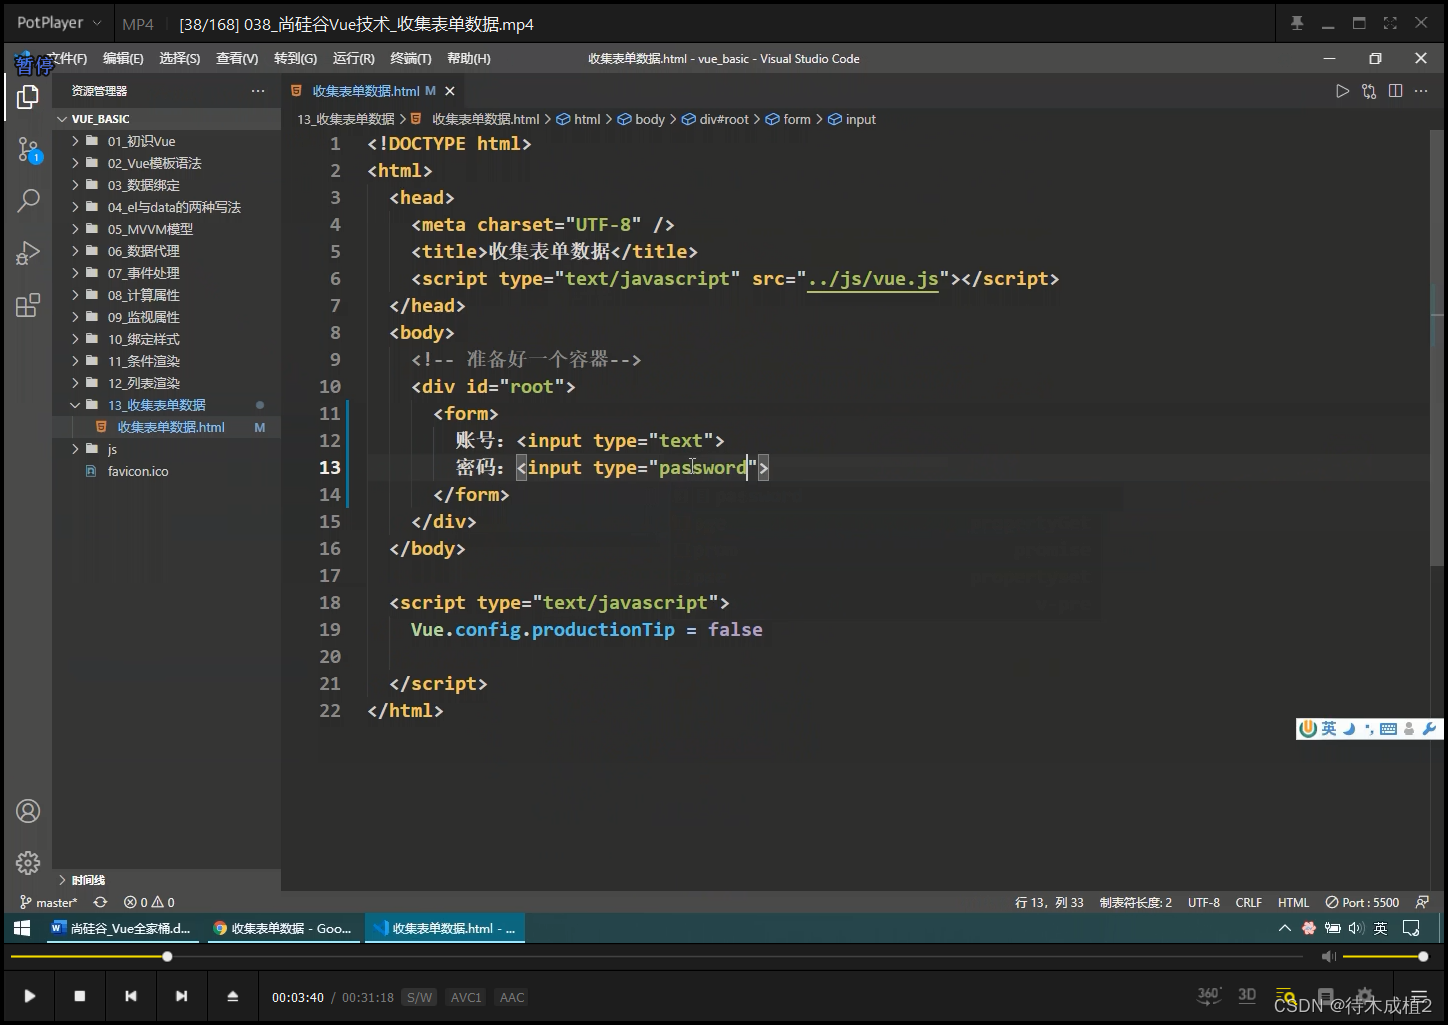Close the 收集表单数据.html editor tab

click(x=450, y=91)
